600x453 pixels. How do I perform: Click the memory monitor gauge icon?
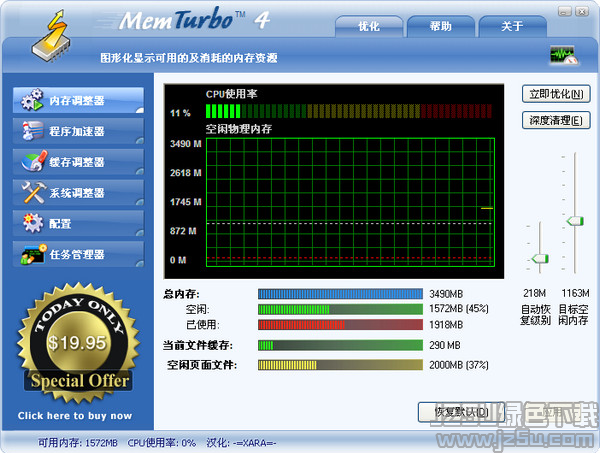[564, 56]
